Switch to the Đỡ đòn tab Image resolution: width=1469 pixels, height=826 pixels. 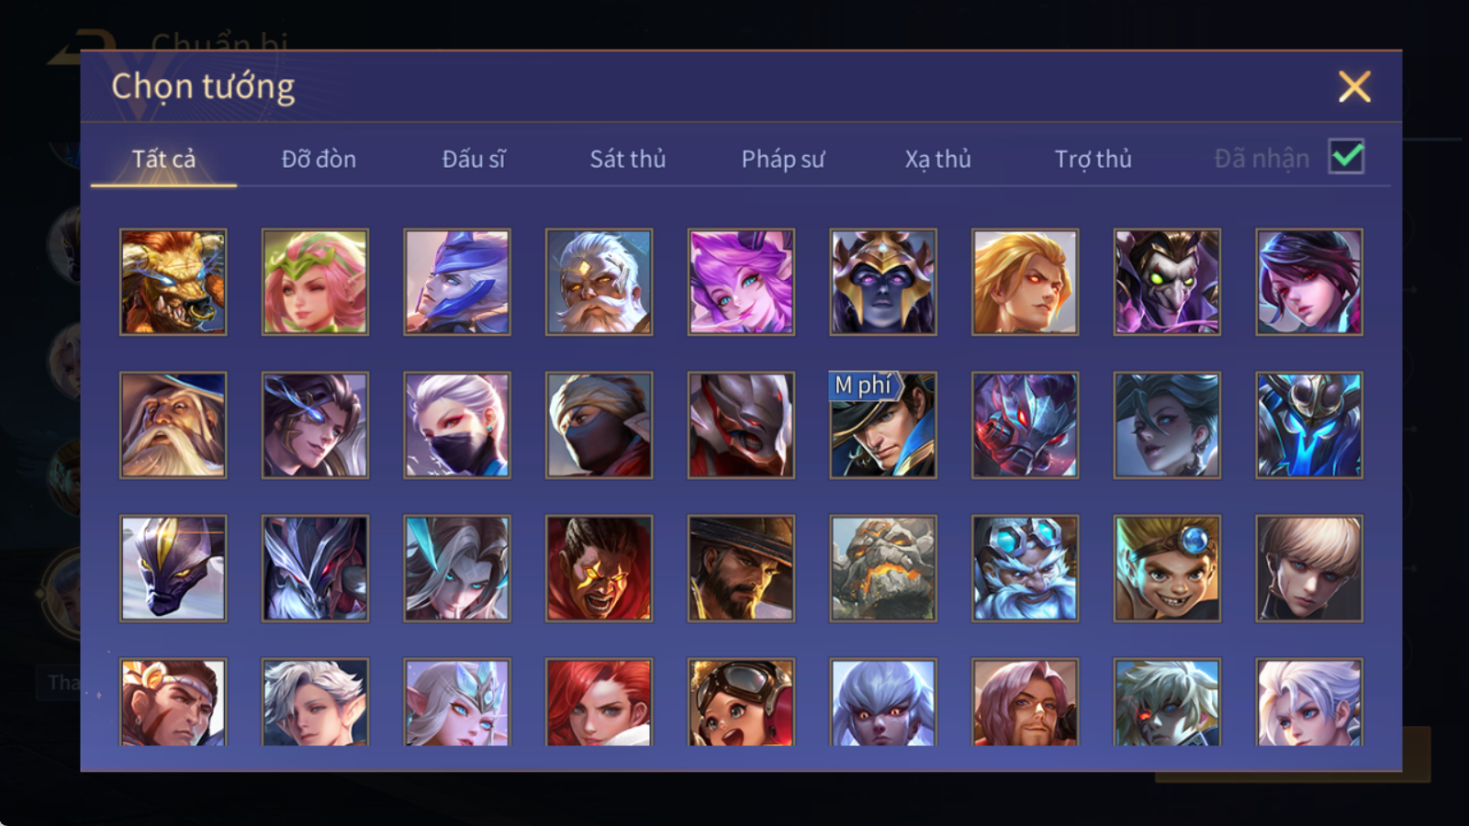318,159
